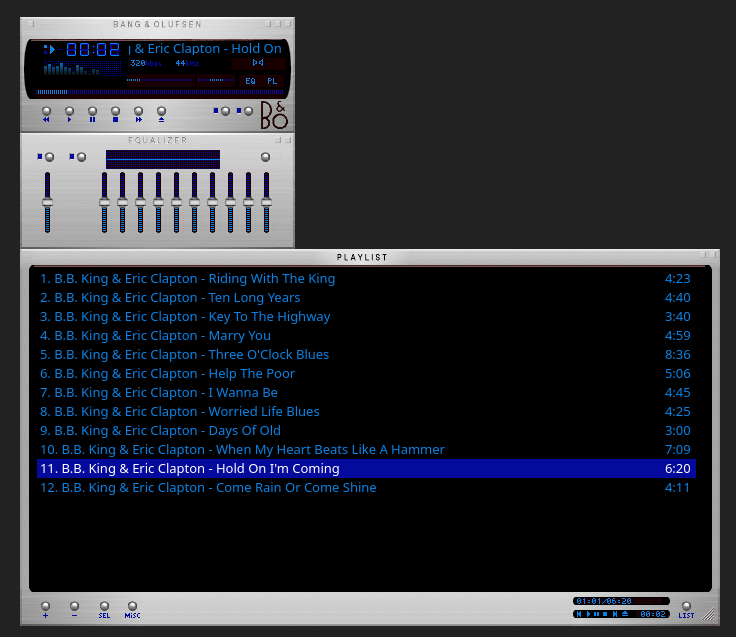The height and width of the screenshot is (637, 736).
Task: Select track 5 Three O'Clock Blues
Action: (x=366, y=355)
